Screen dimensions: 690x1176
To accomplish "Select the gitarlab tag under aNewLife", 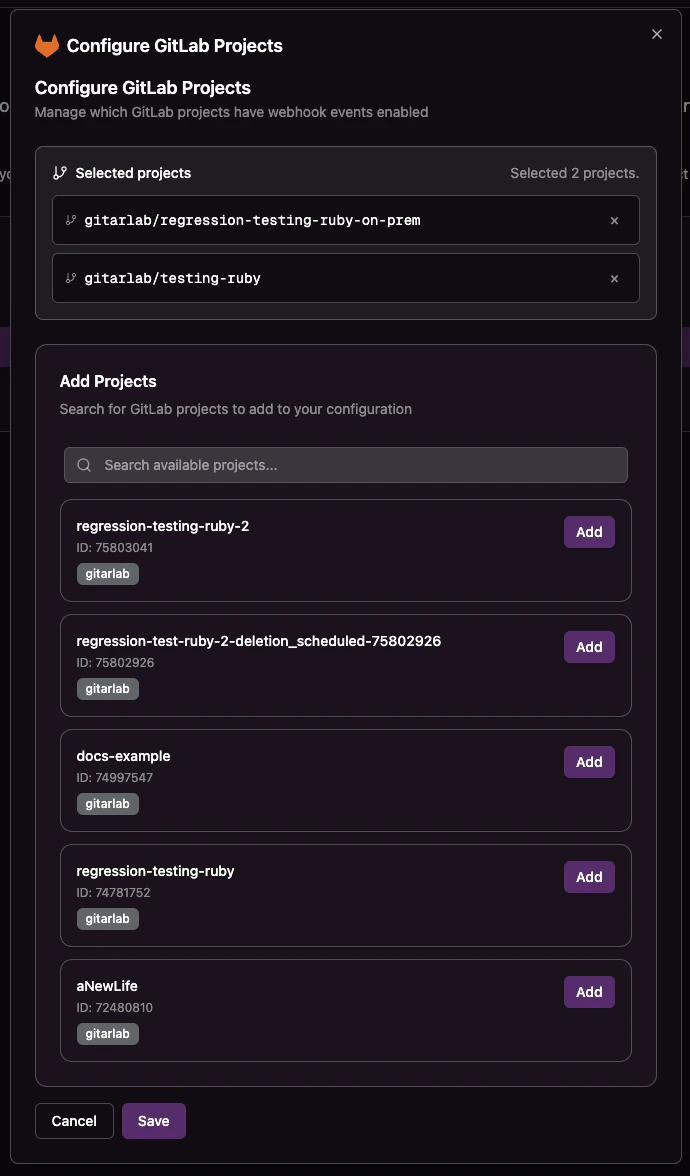I will [x=107, y=1033].
